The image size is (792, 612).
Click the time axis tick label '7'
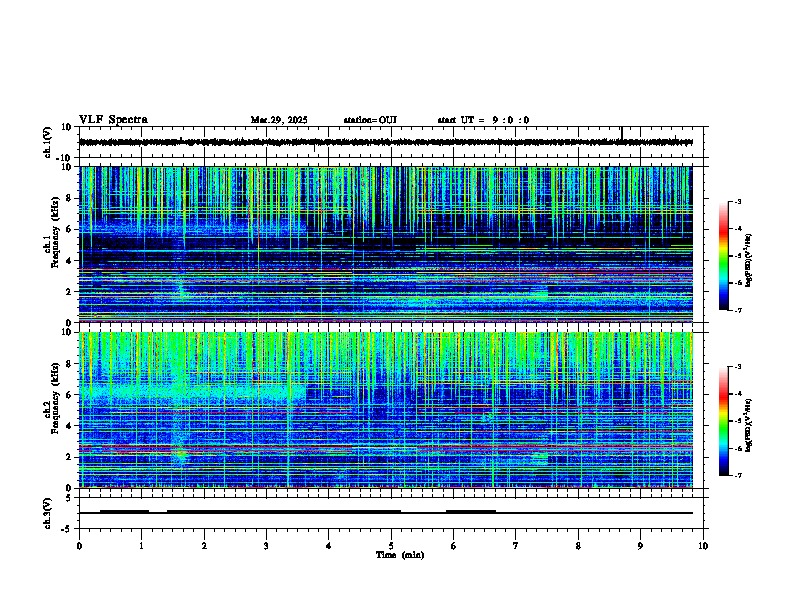point(516,546)
